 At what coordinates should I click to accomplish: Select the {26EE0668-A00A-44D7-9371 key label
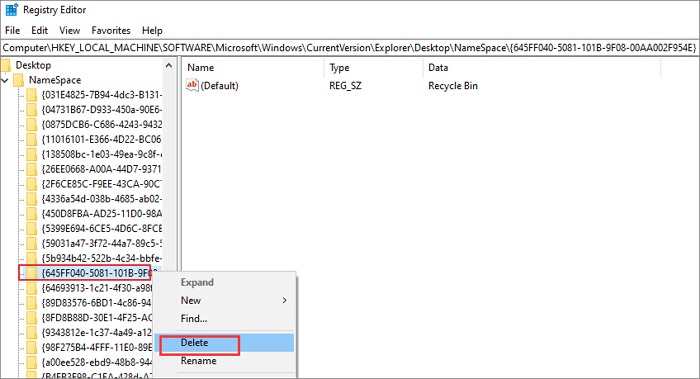point(102,169)
